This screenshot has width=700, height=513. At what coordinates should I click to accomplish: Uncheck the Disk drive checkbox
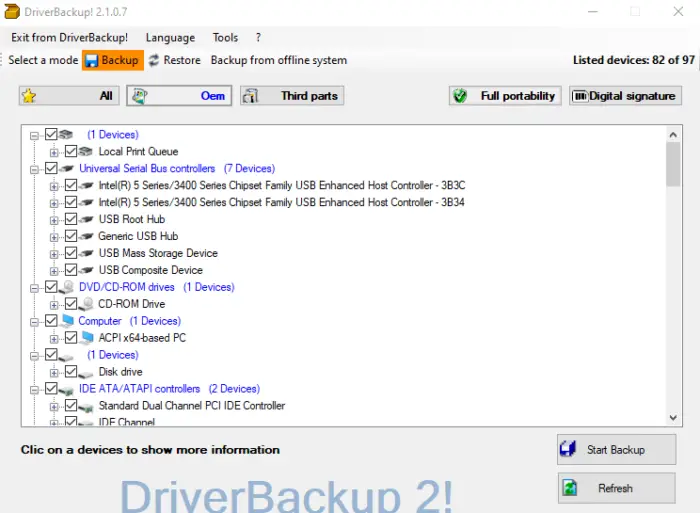(x=71, y=371)
